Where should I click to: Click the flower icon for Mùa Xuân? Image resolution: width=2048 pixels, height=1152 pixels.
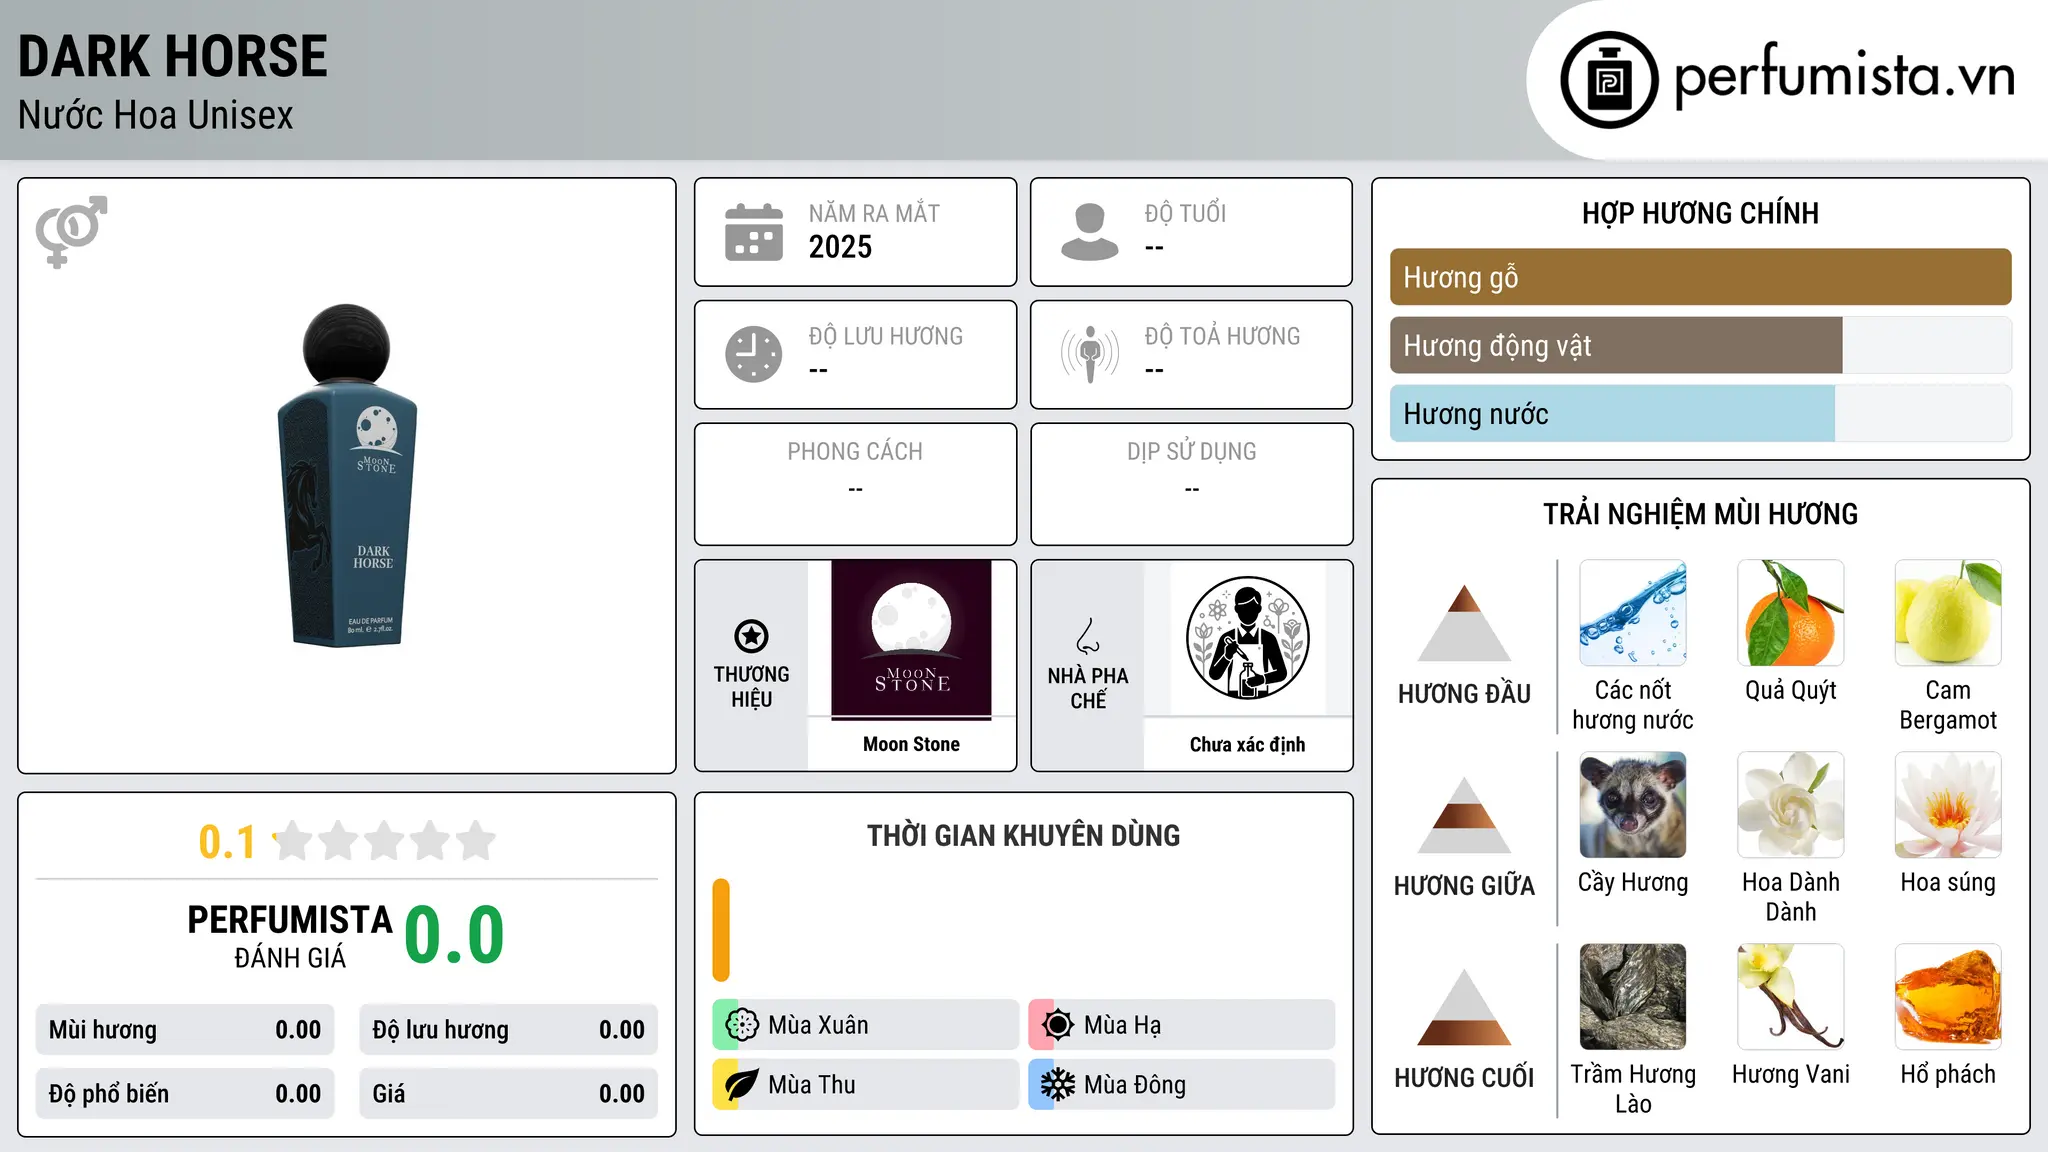coord(742,1025)
